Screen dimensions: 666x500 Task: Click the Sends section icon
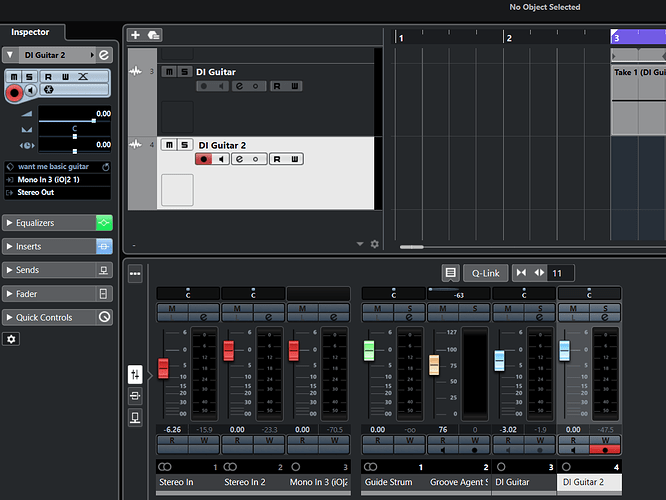(x=103, y=270)
